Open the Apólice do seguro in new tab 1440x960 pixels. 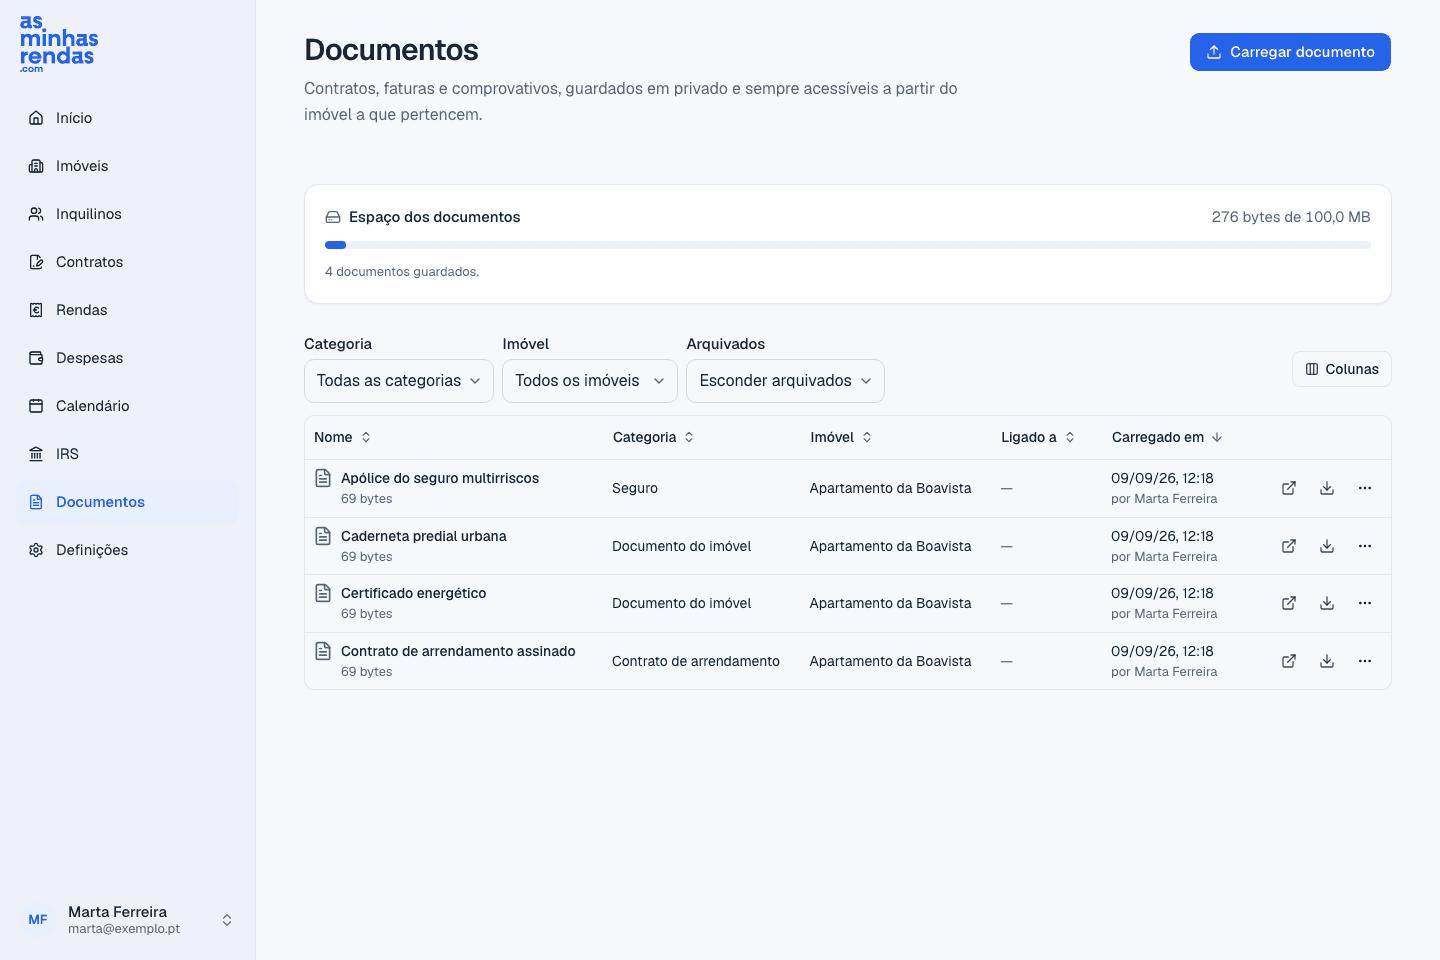point(1289,488)
